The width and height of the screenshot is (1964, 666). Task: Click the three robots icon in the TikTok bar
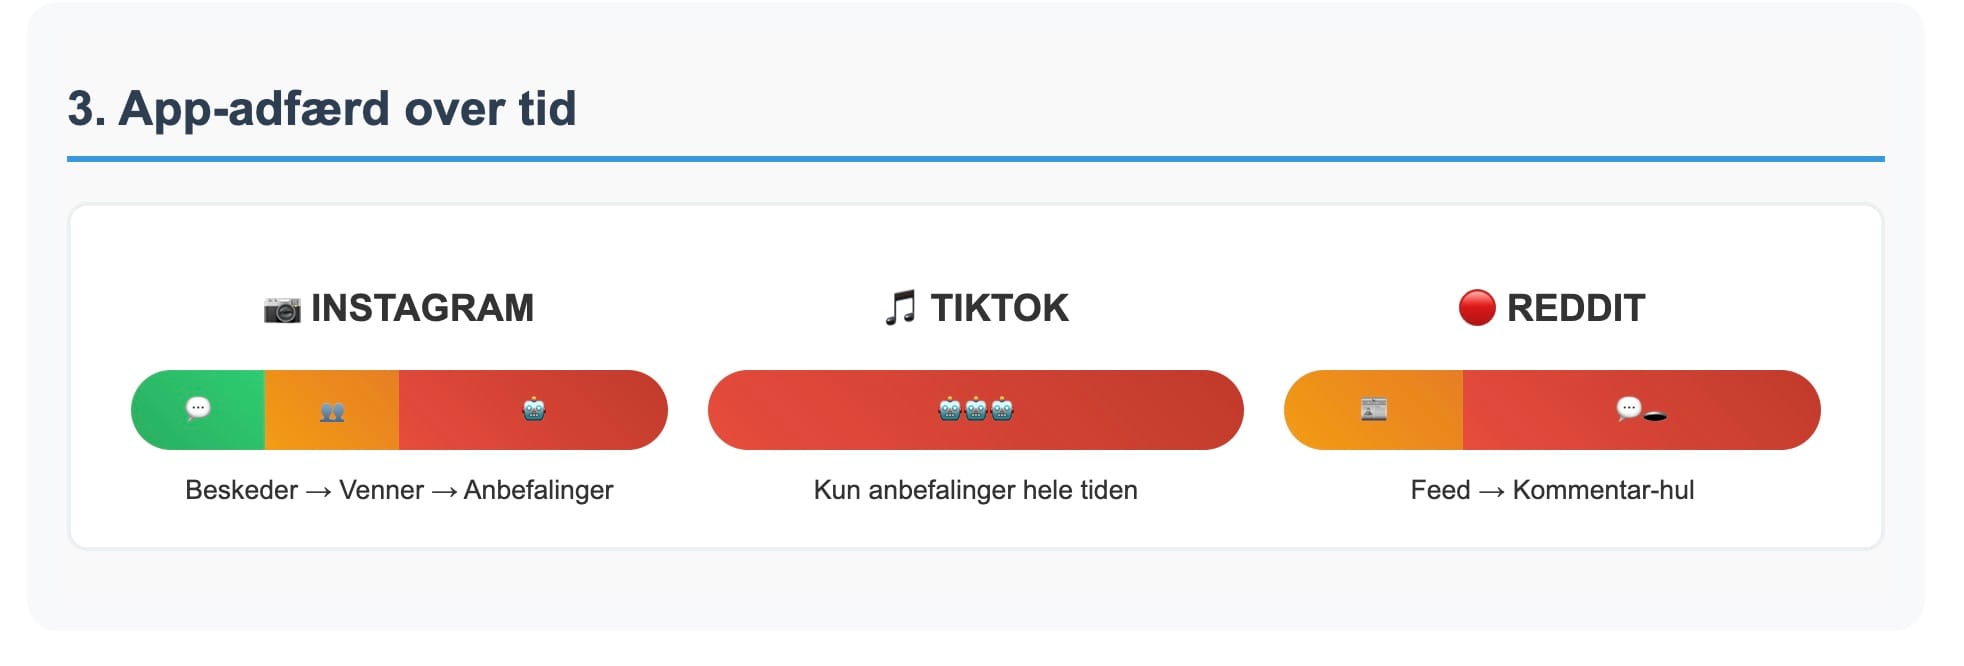976,409
